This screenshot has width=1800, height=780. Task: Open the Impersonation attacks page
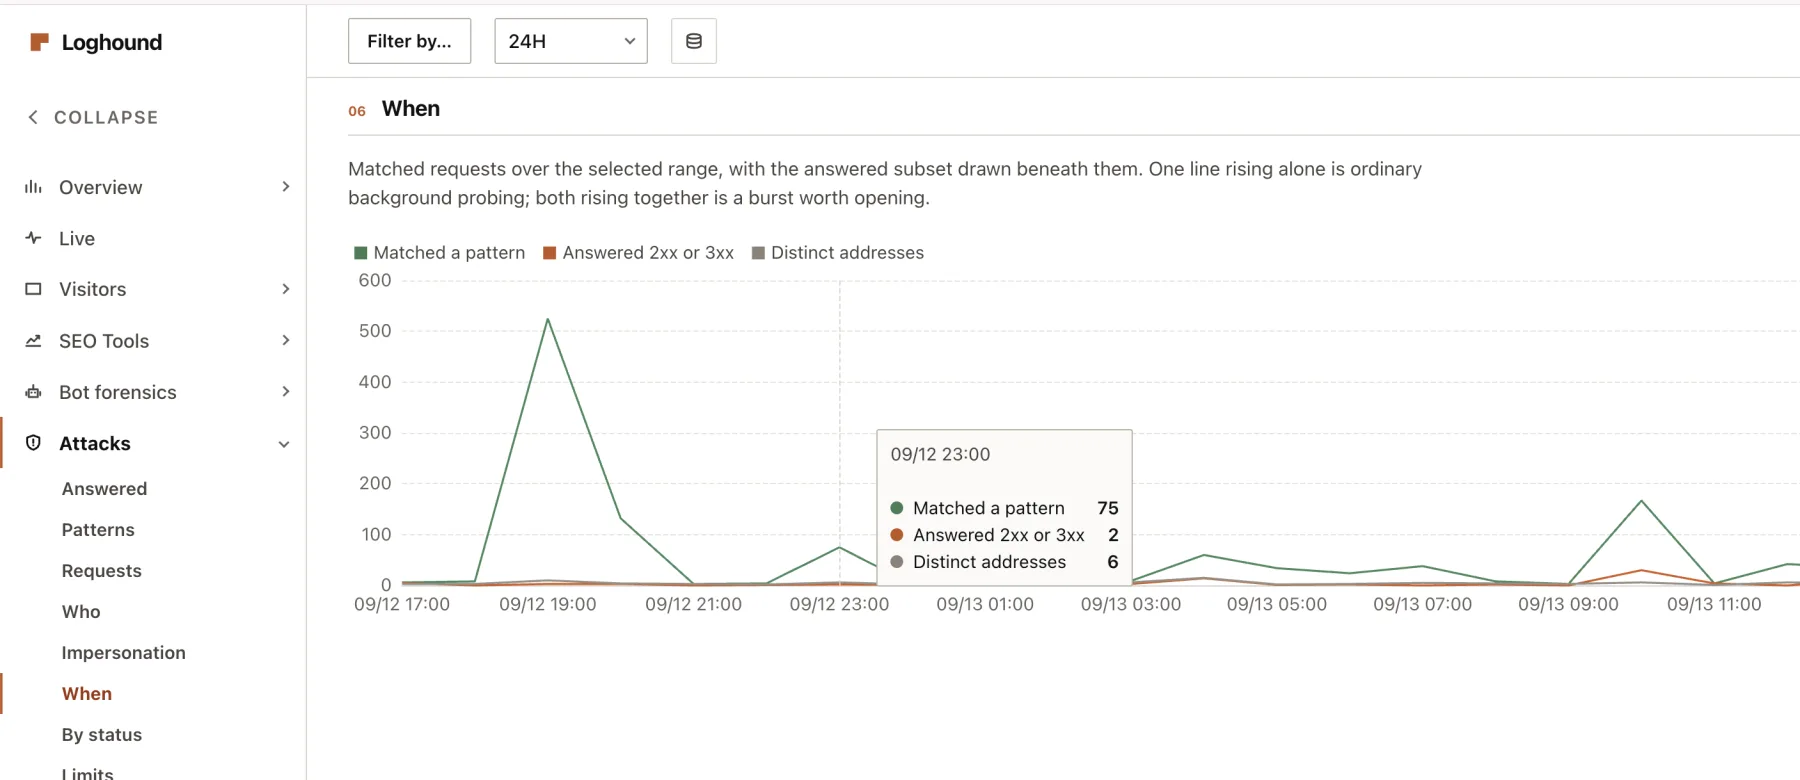(x=124, y=653)
